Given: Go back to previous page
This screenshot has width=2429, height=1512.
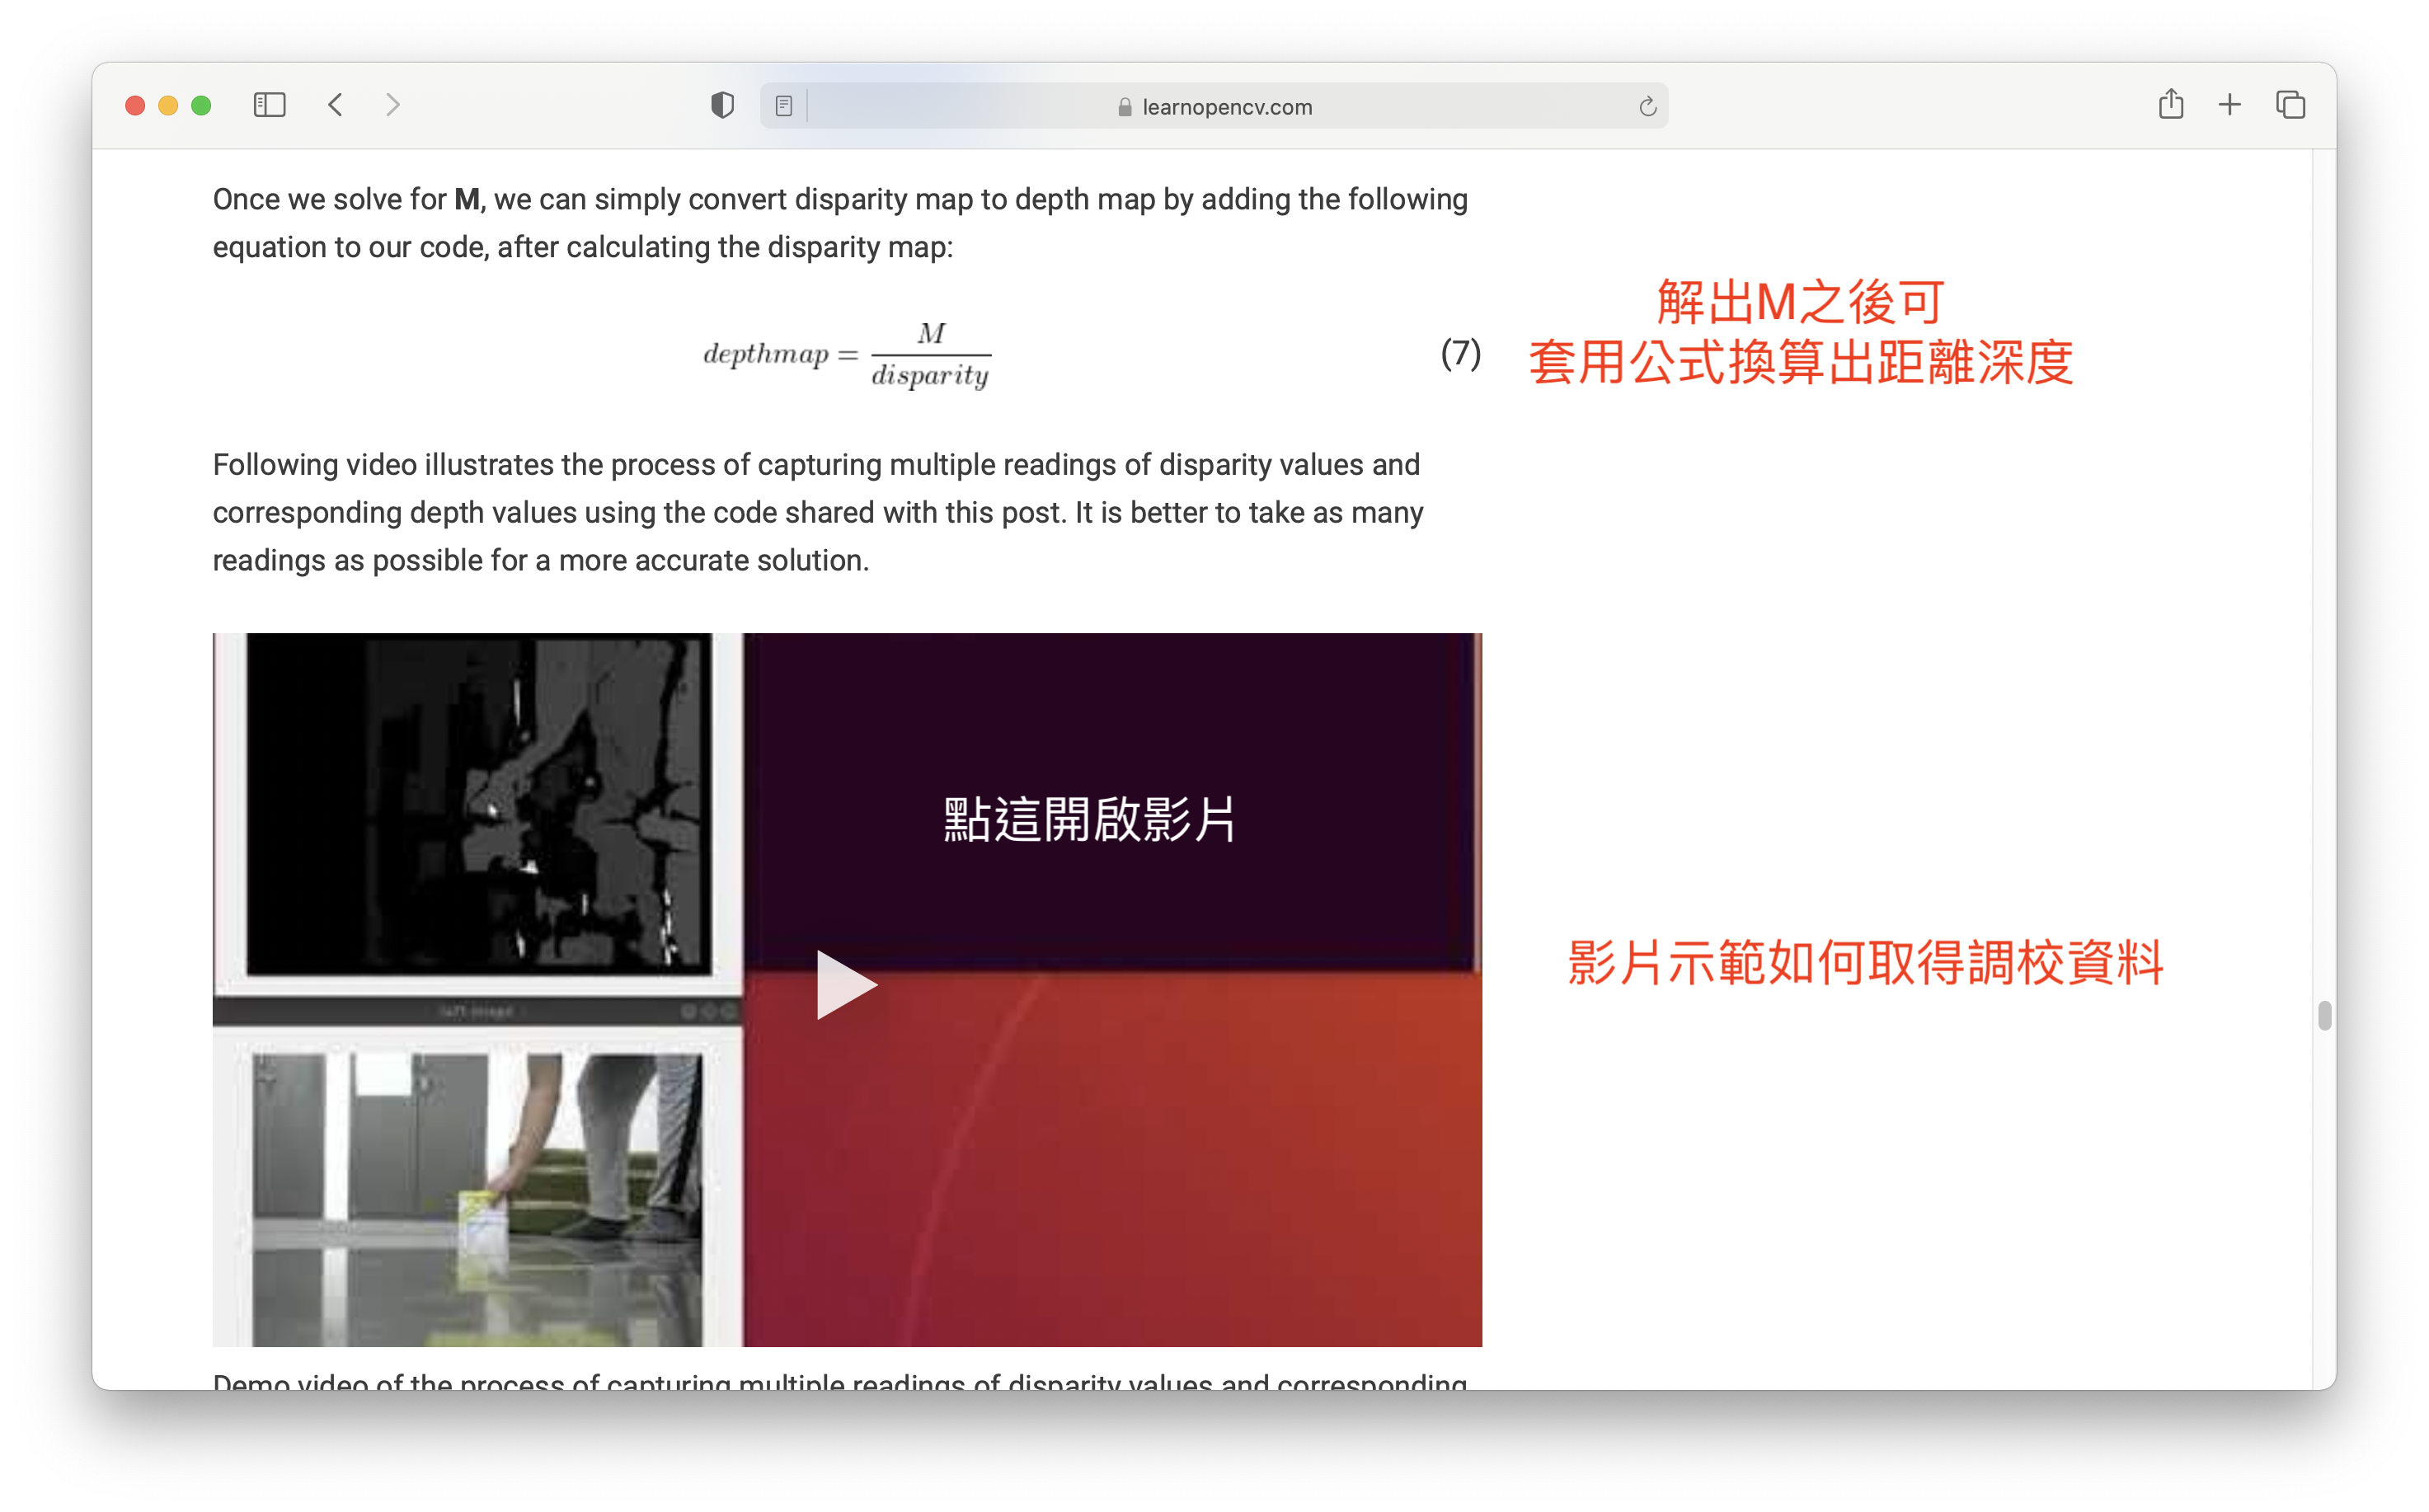Looking at the screenshot, I should point(336,105).
